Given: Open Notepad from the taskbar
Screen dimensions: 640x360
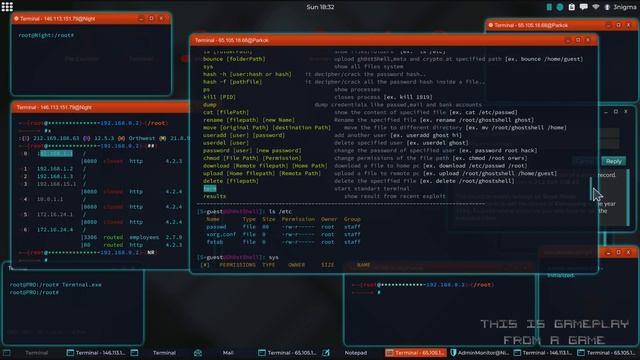Looking at the screenshot, I should click(356, 353).
